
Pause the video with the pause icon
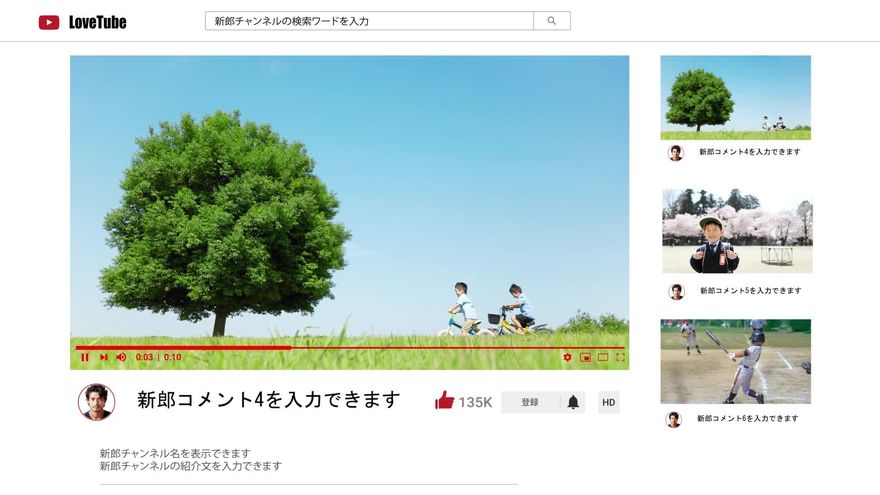(x=85, y=357)
